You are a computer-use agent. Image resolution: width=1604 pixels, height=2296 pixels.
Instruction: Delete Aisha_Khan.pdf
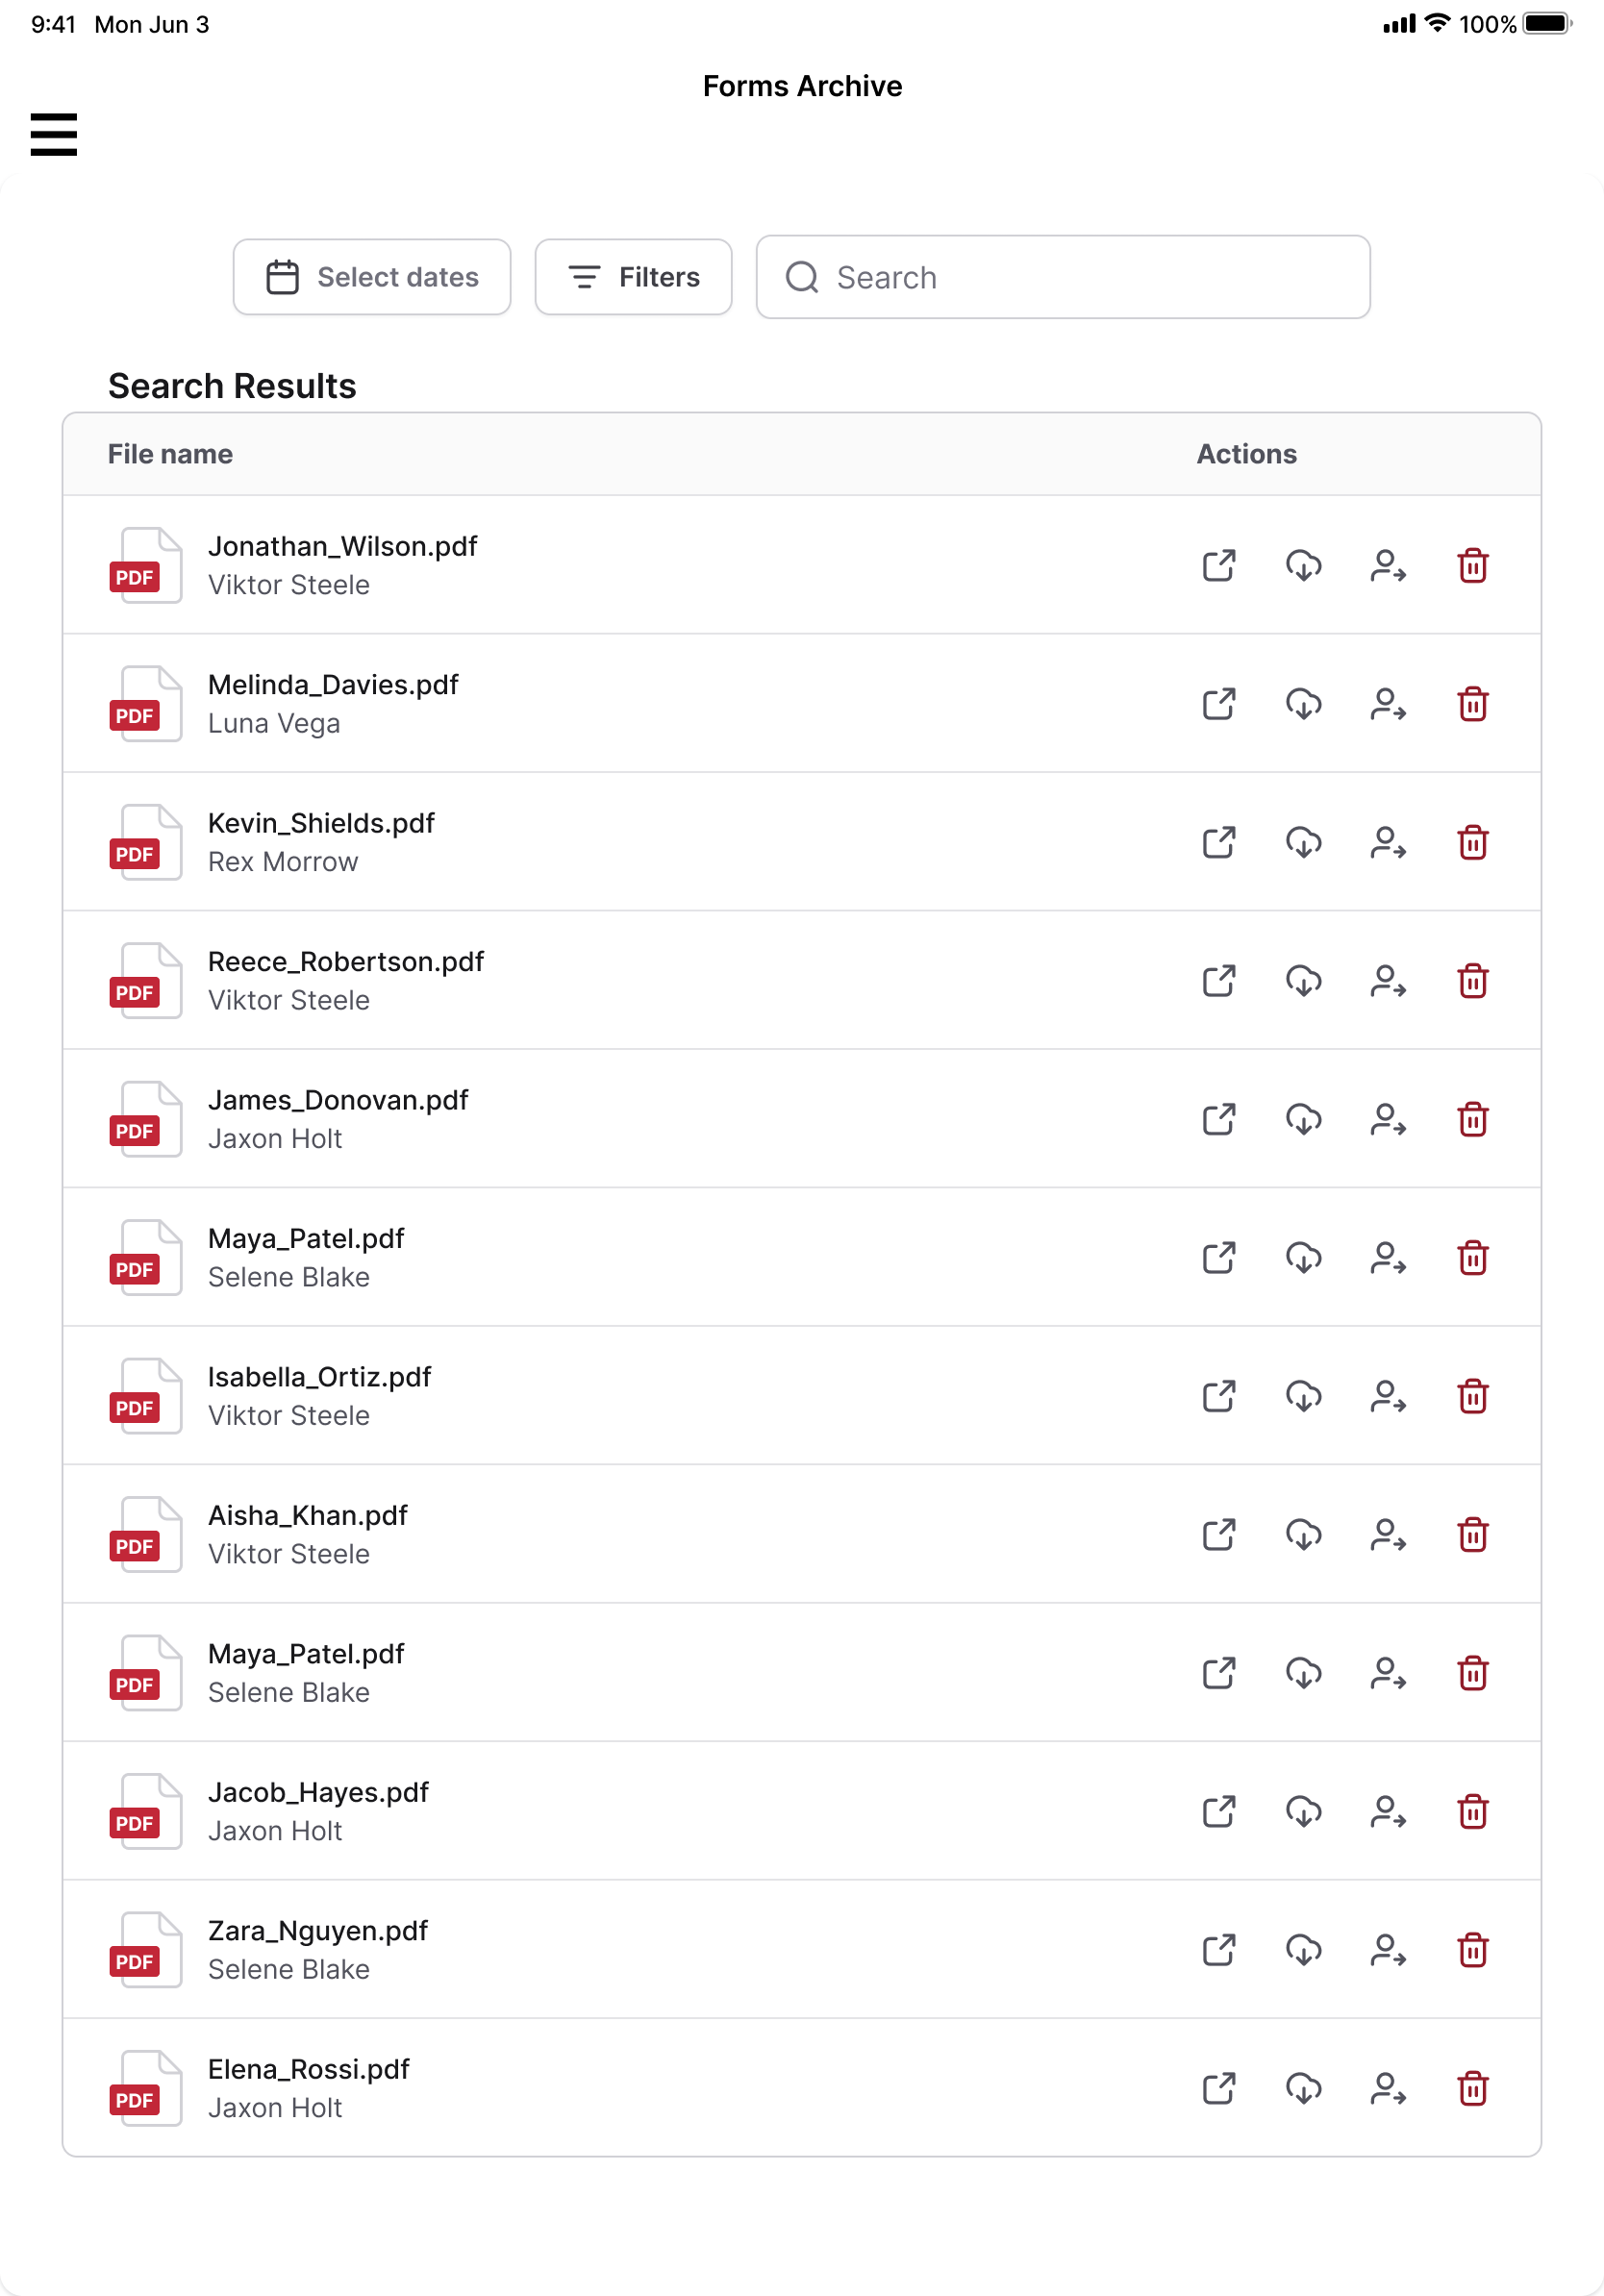coord(1473,1535)
